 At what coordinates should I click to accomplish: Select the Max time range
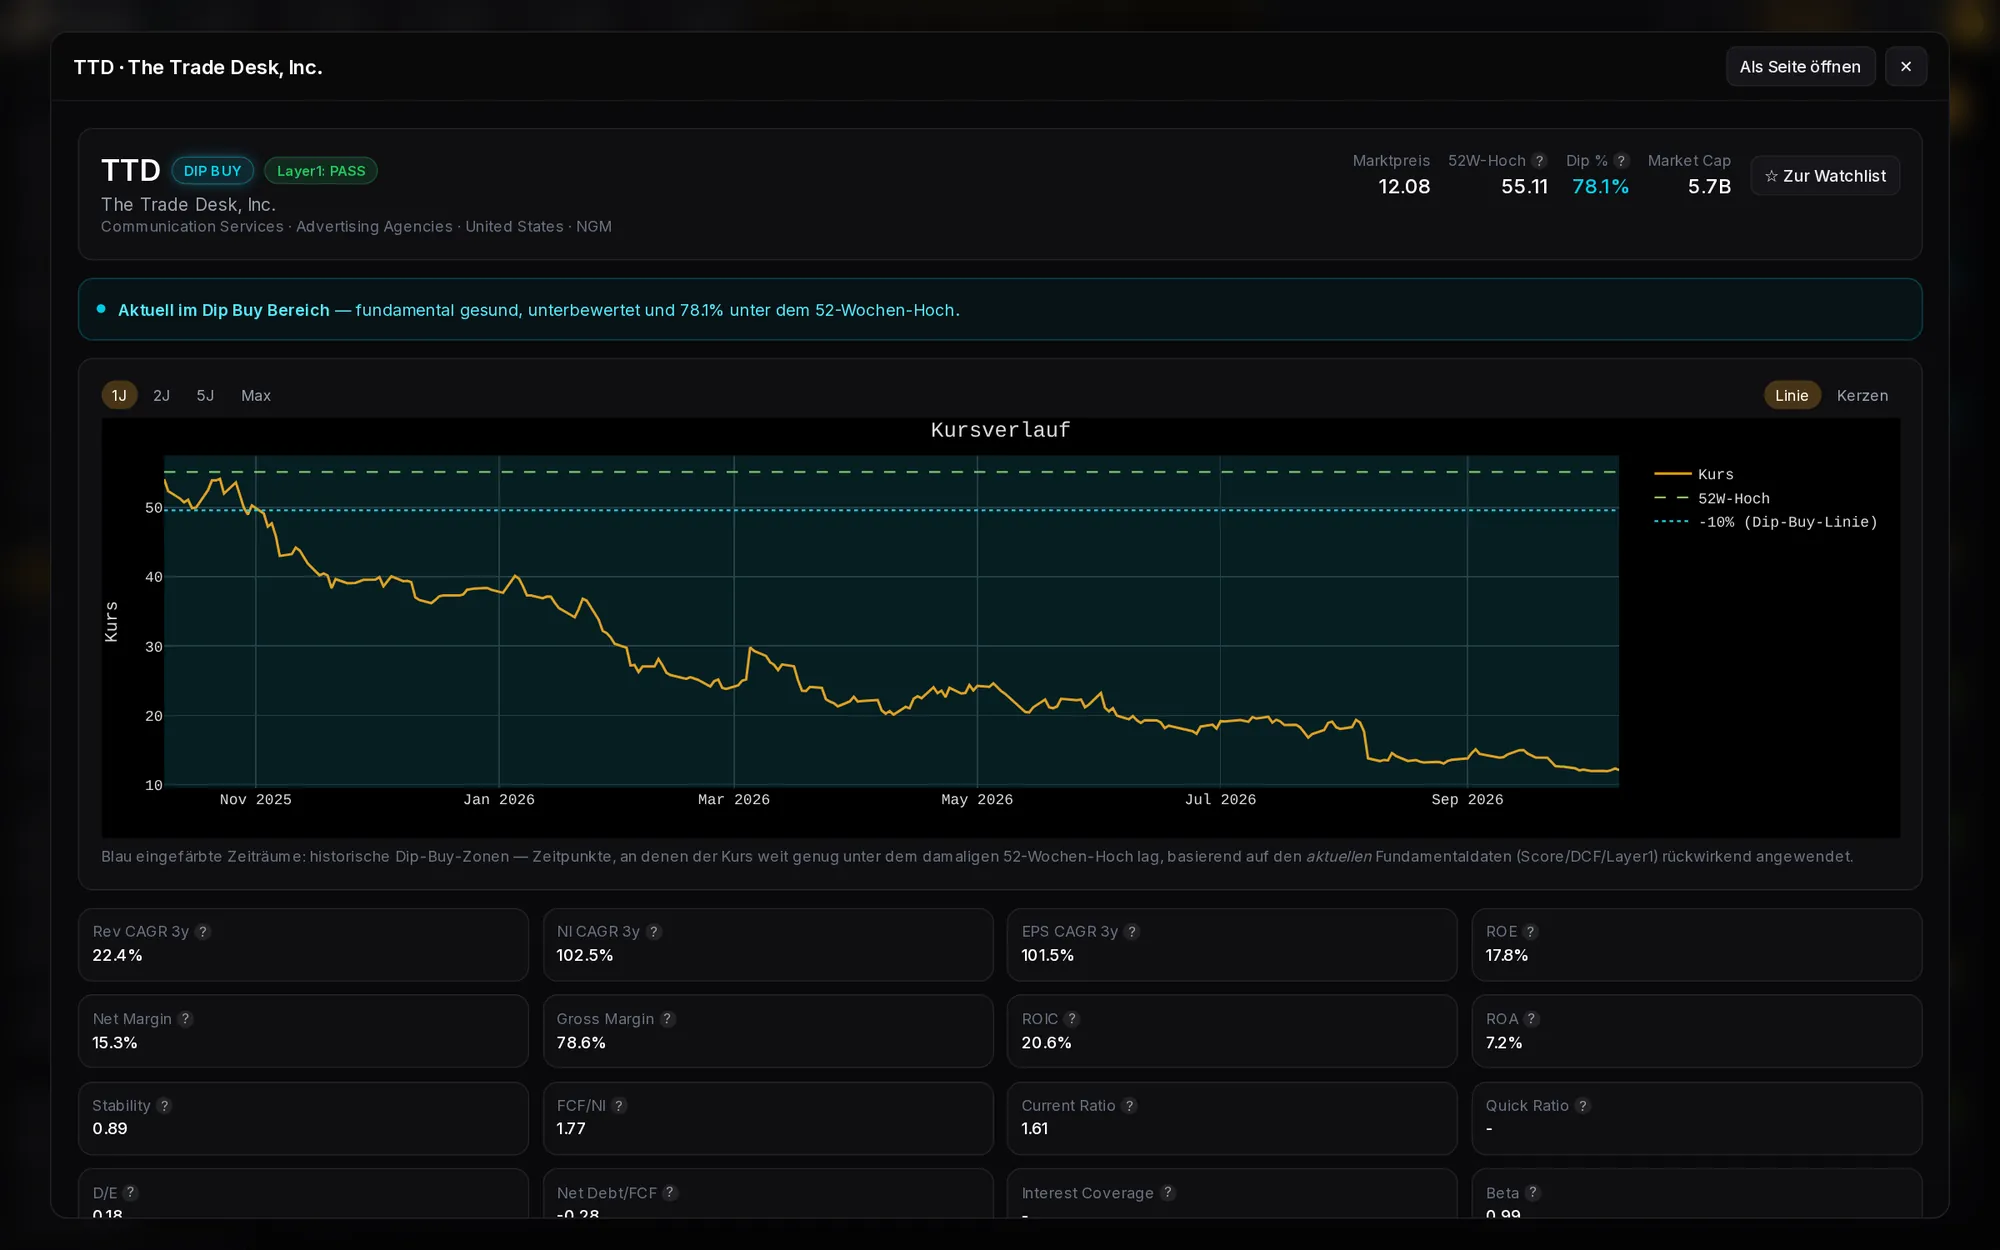256,396
